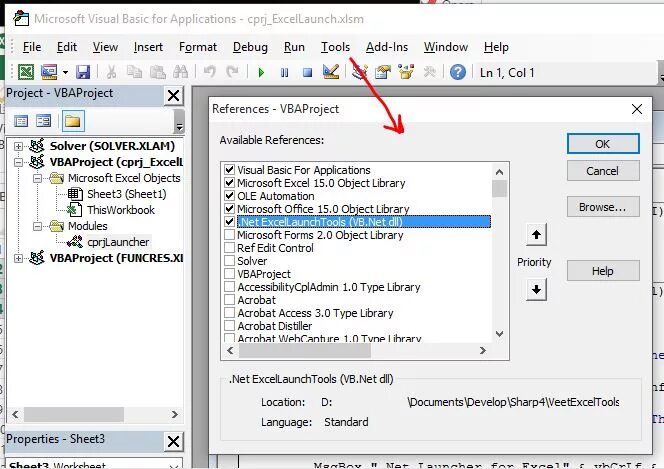Click OK in References dialog

coord(603,144)
